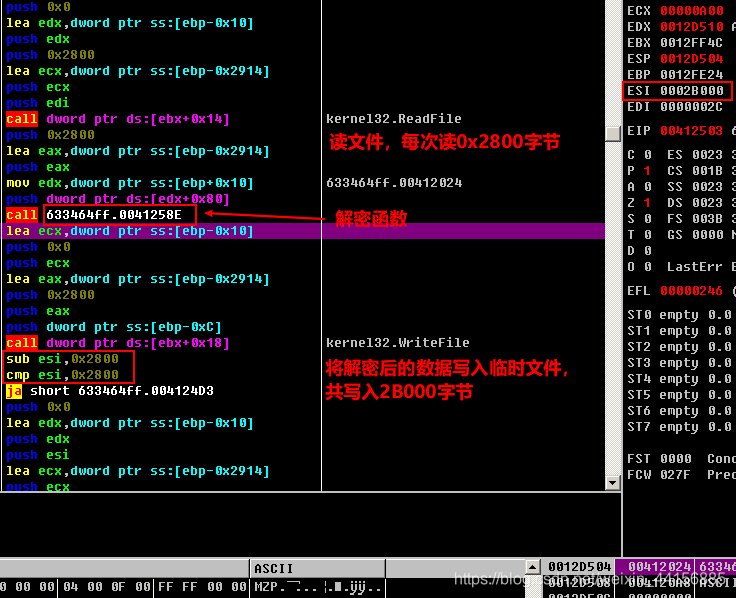736x598 pixels.
Task: Click the FST 0000 status word
Action: 659,458
